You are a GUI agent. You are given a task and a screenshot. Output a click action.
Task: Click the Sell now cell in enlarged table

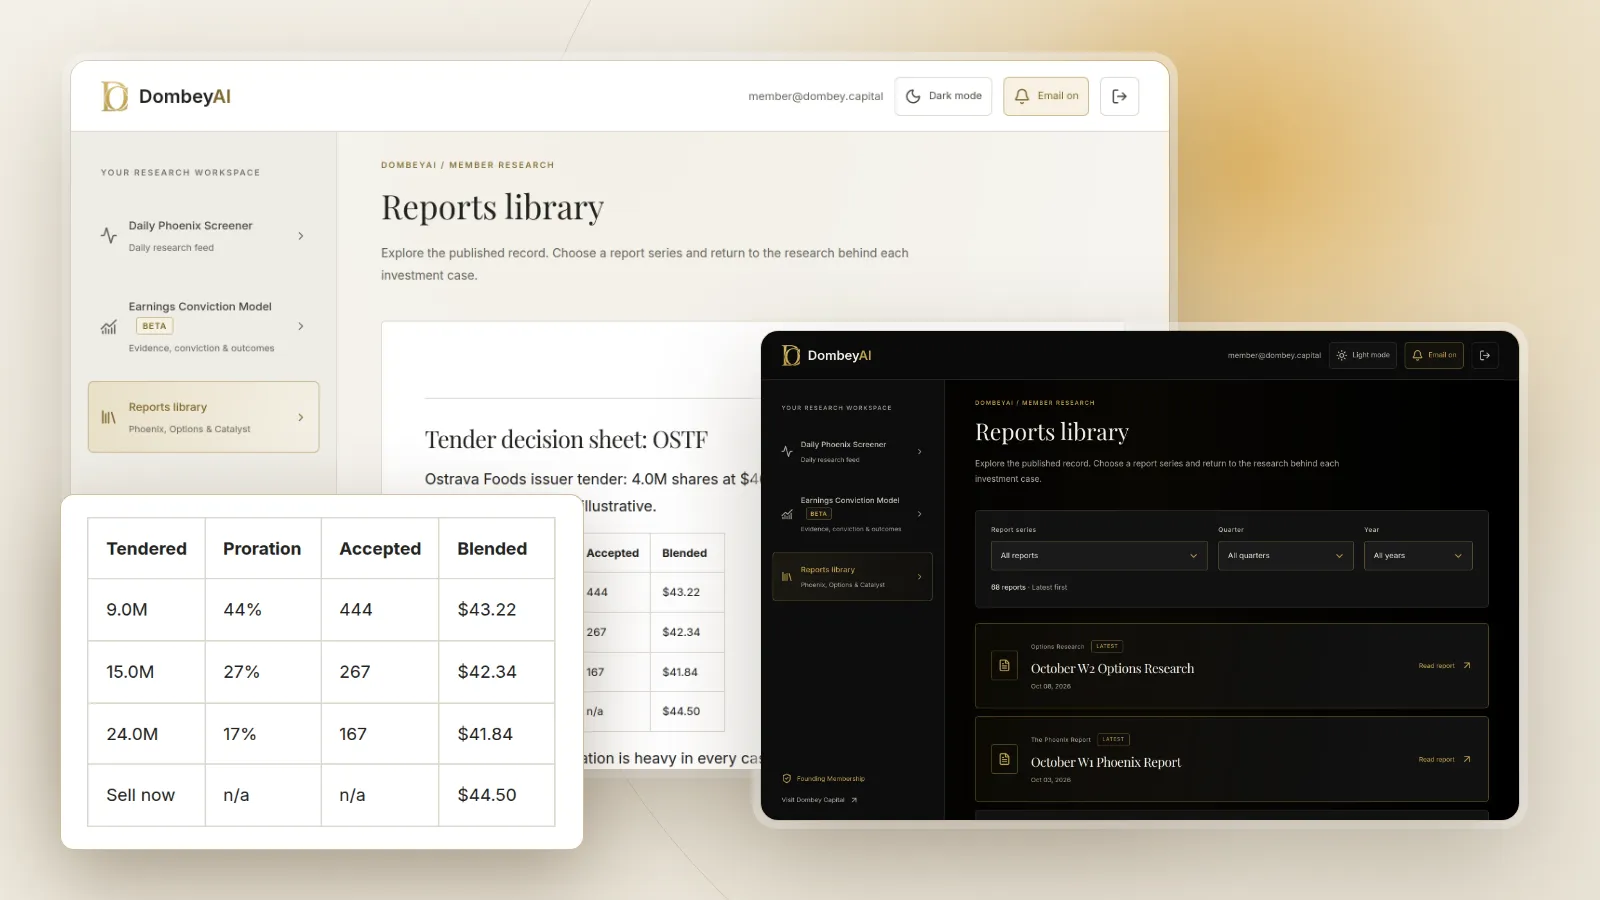pyautogui.click(x=146, y=795)
